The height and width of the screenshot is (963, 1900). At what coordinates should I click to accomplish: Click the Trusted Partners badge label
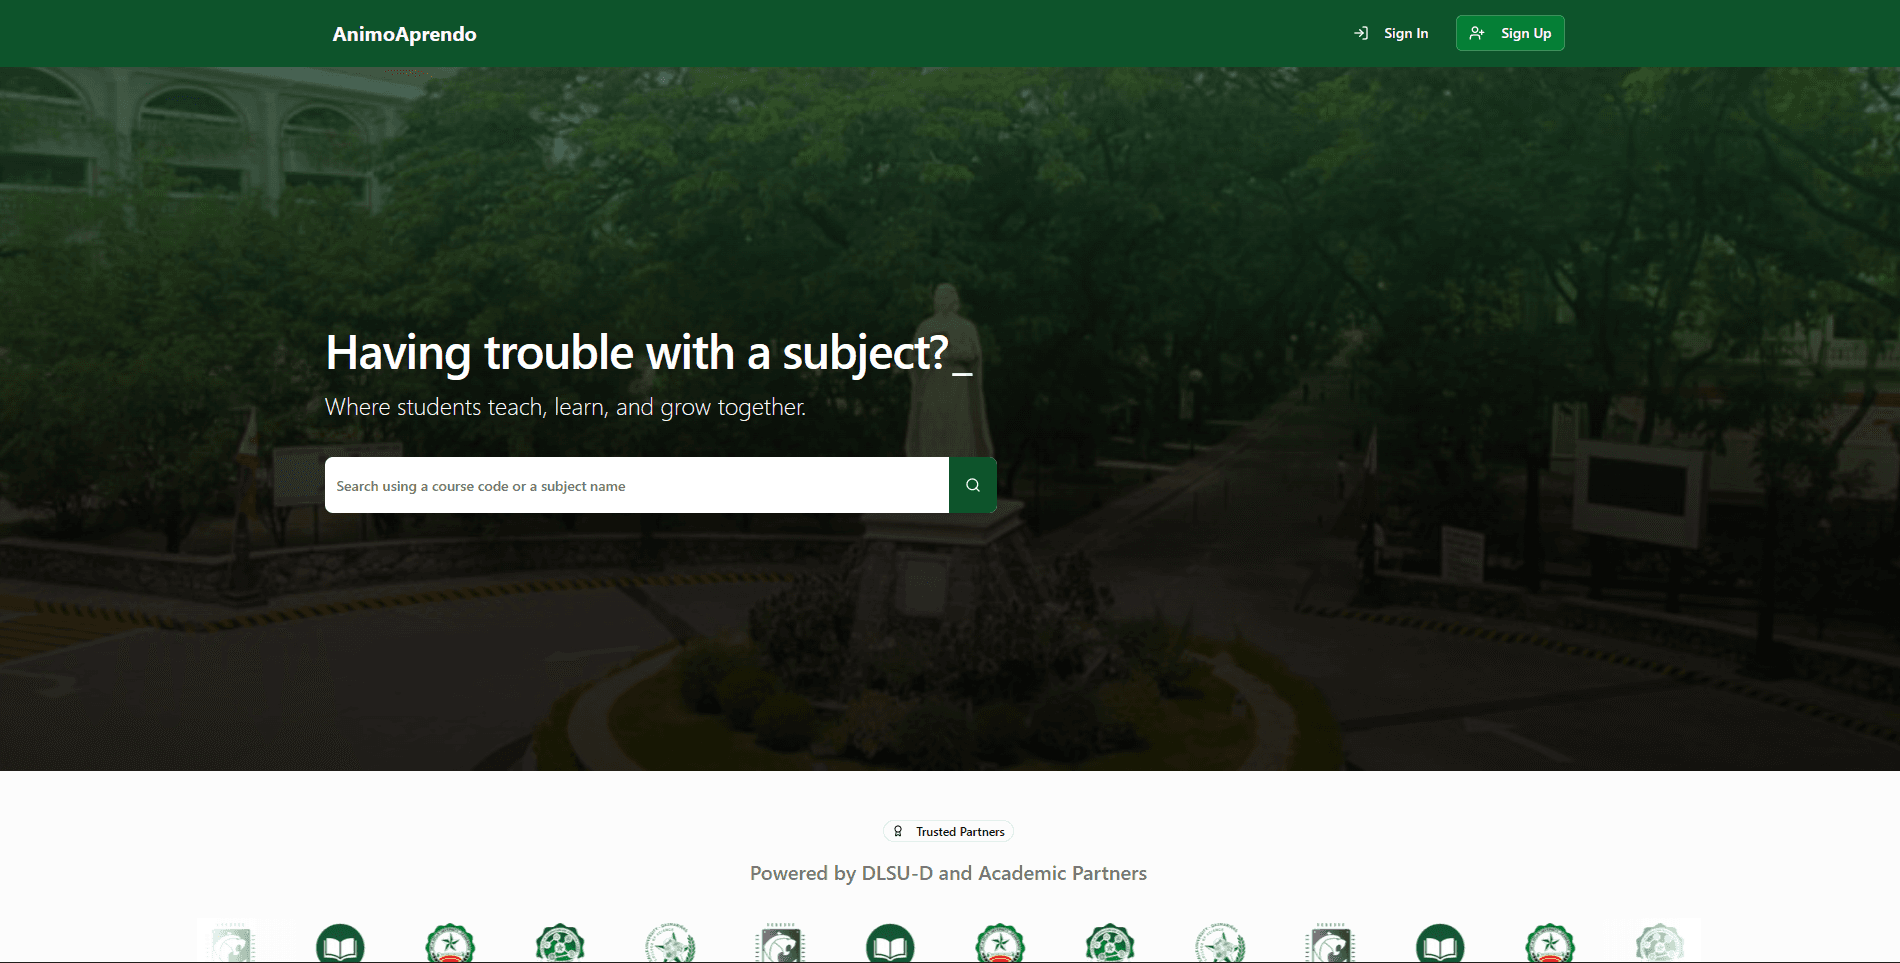point(960,831)
